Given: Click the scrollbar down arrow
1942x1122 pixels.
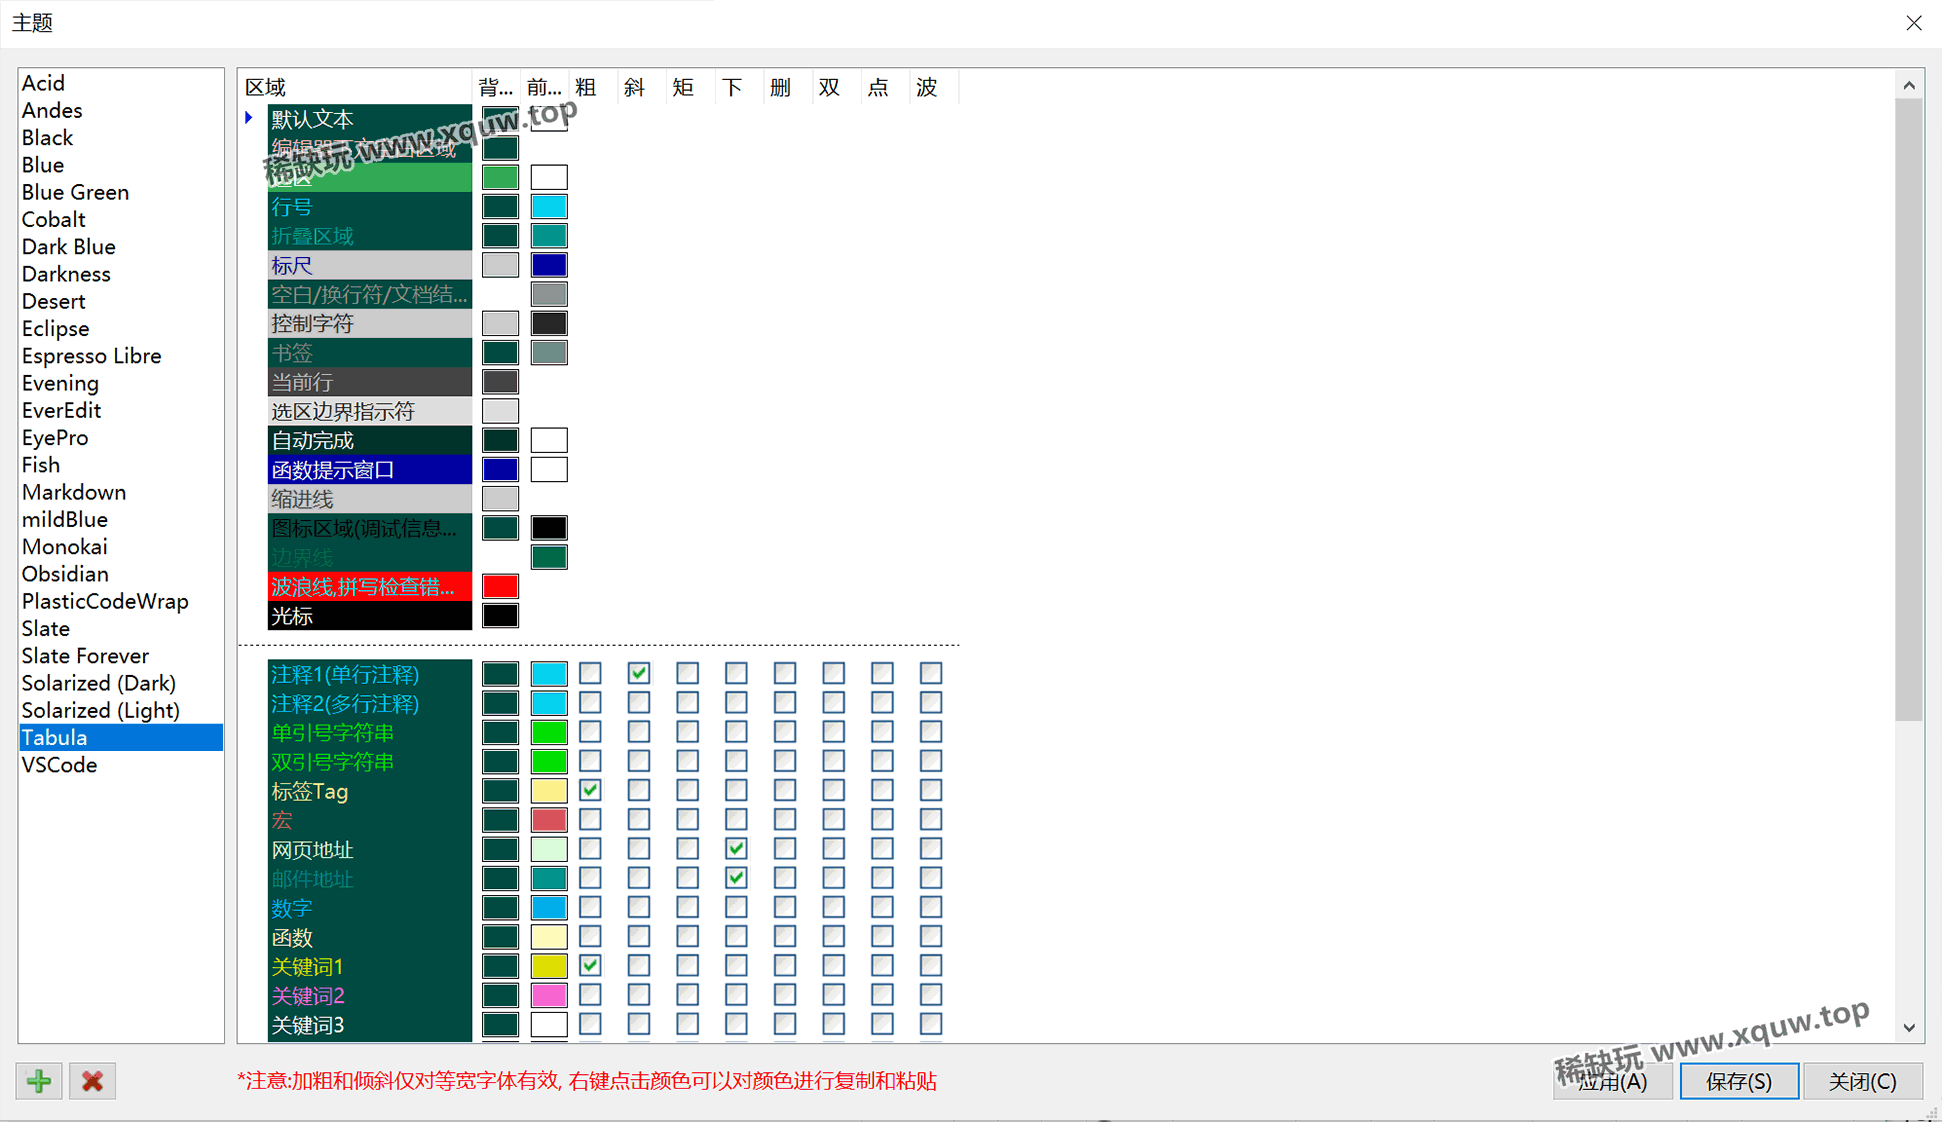Looking at the screenshot, I should pyautogui.click(x=1909, y=1028).
